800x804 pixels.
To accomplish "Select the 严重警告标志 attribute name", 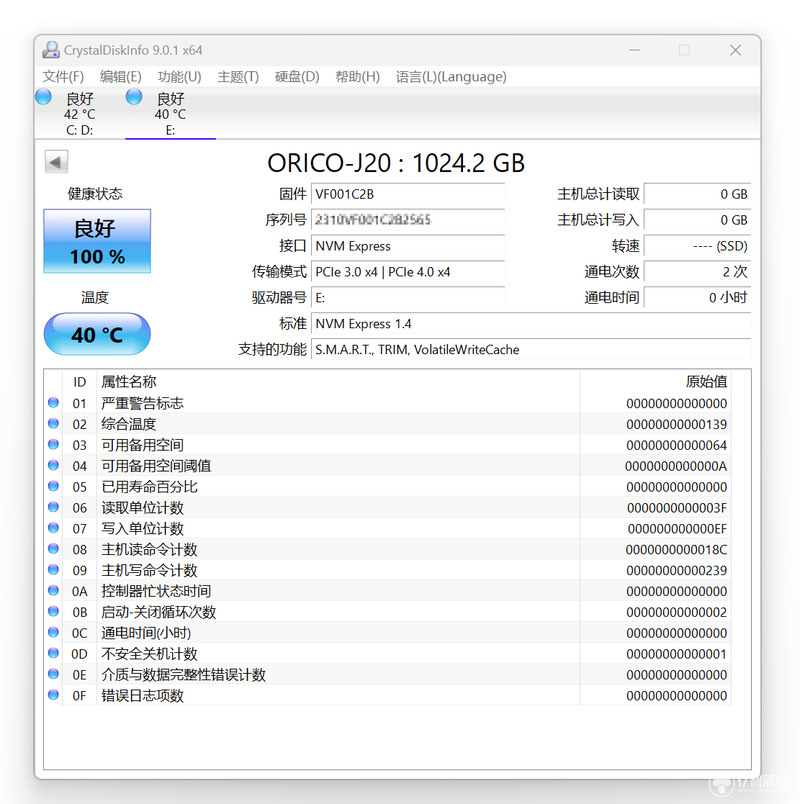I will (x=142, y=404).
